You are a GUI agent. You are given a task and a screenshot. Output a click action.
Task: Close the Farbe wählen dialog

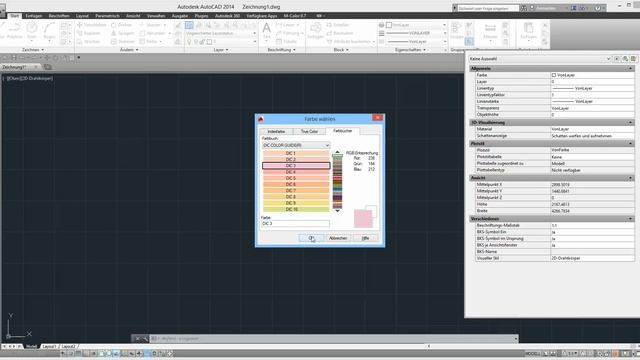[378, 118]
